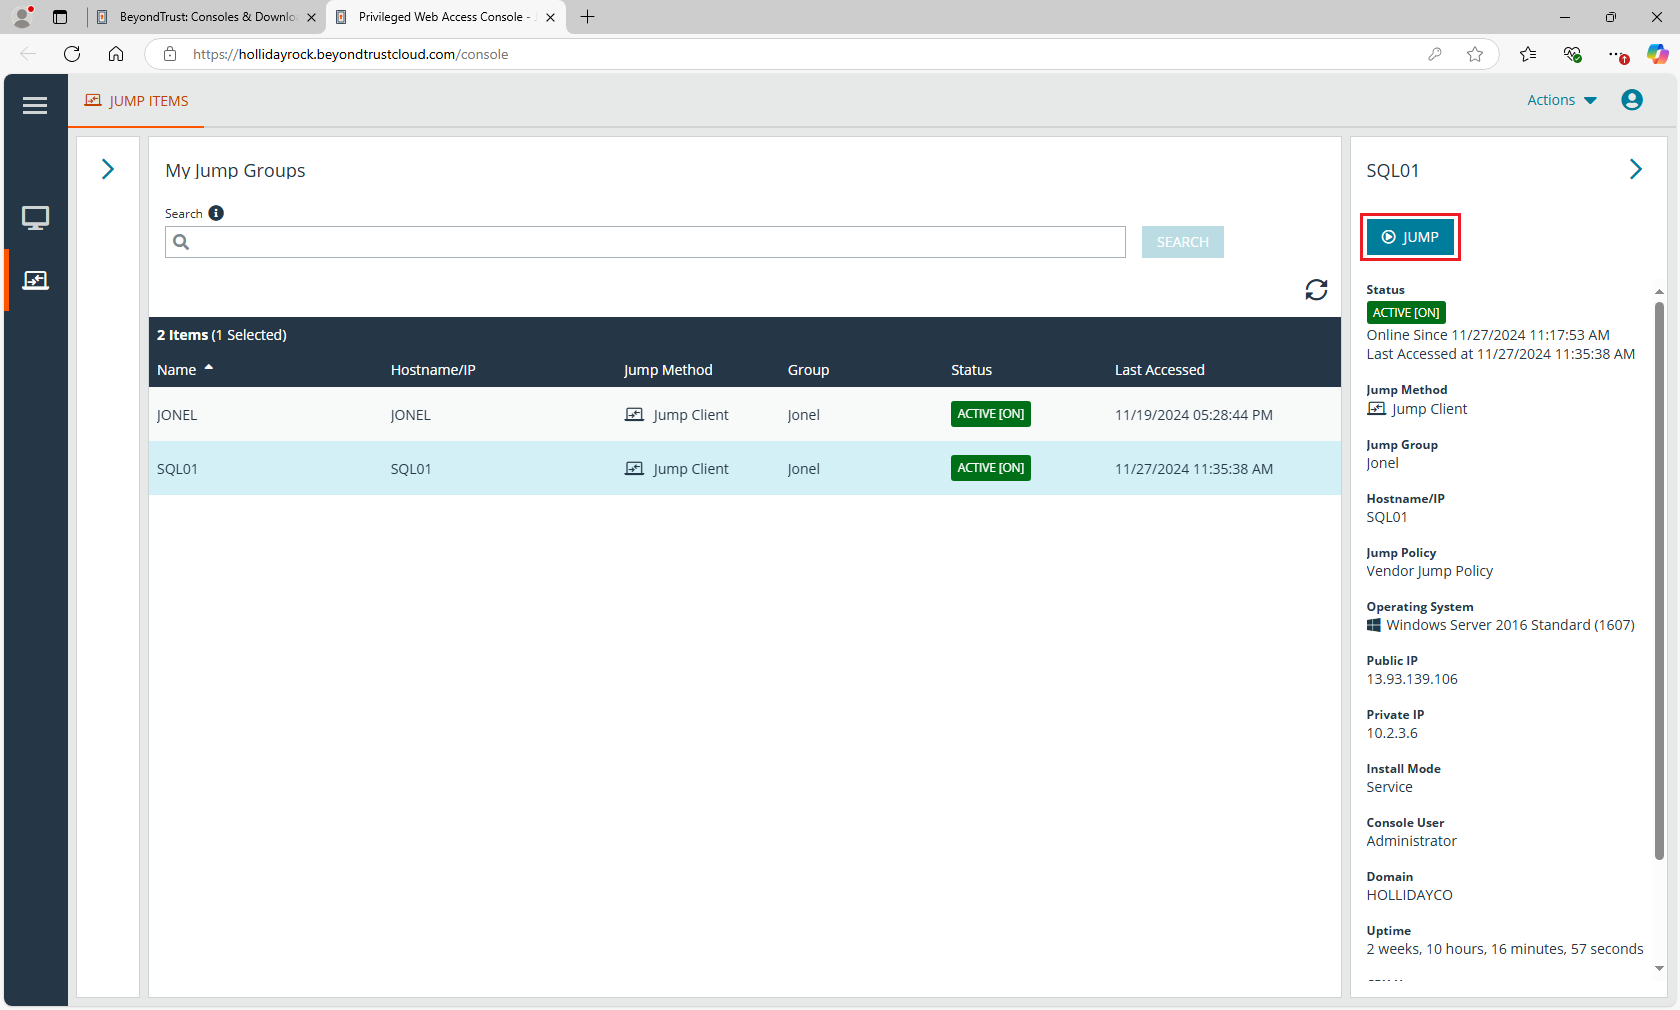Click the SQL01 hostname cell in table
Image resolution: width=1680 pixels, height=1010 pixels.
point(411,469)
